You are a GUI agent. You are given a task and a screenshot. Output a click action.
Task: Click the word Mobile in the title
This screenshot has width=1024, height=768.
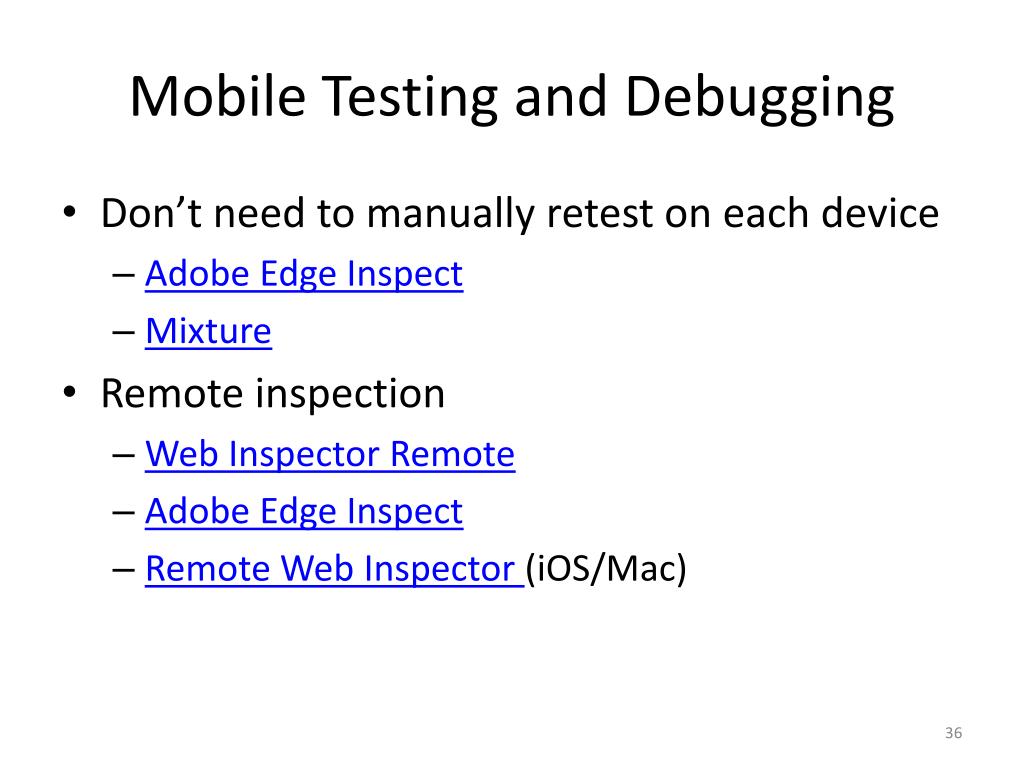click(218, 96)
